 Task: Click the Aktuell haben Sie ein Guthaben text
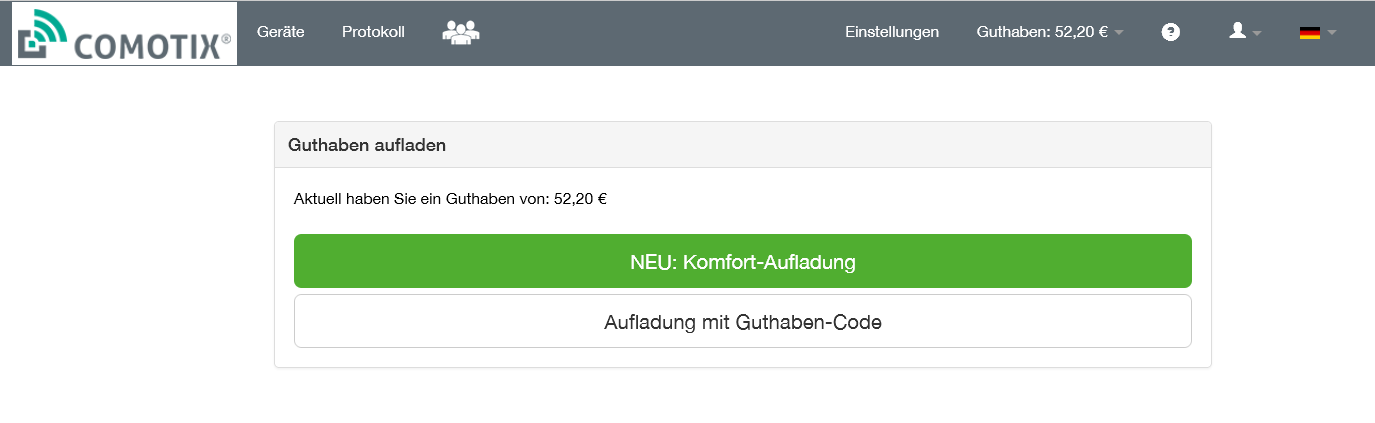click(421, 199)
